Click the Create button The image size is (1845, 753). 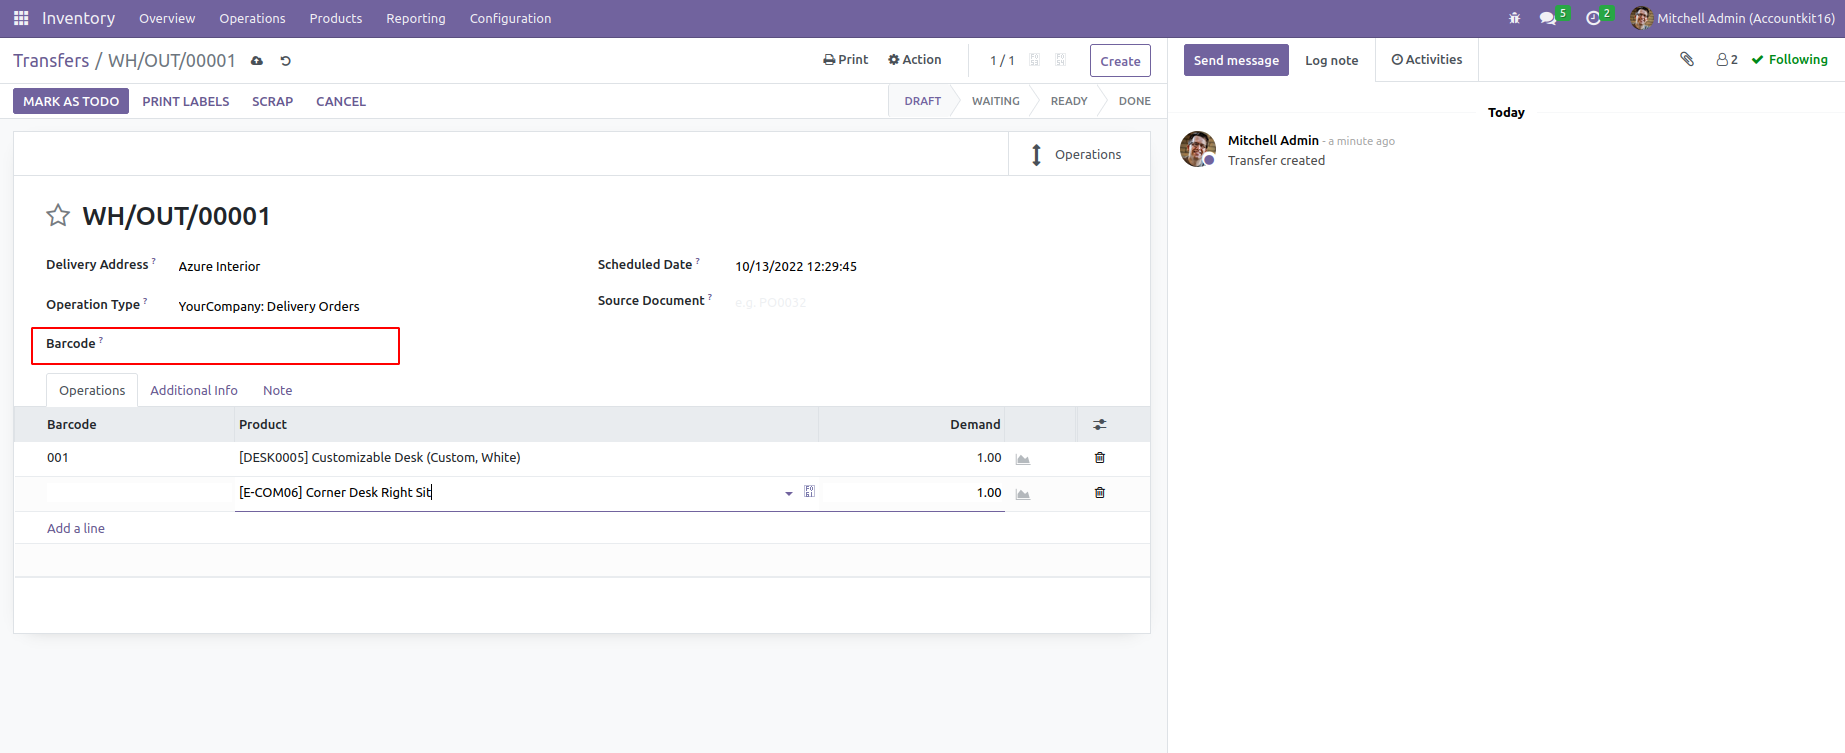tap(1120, 60)
